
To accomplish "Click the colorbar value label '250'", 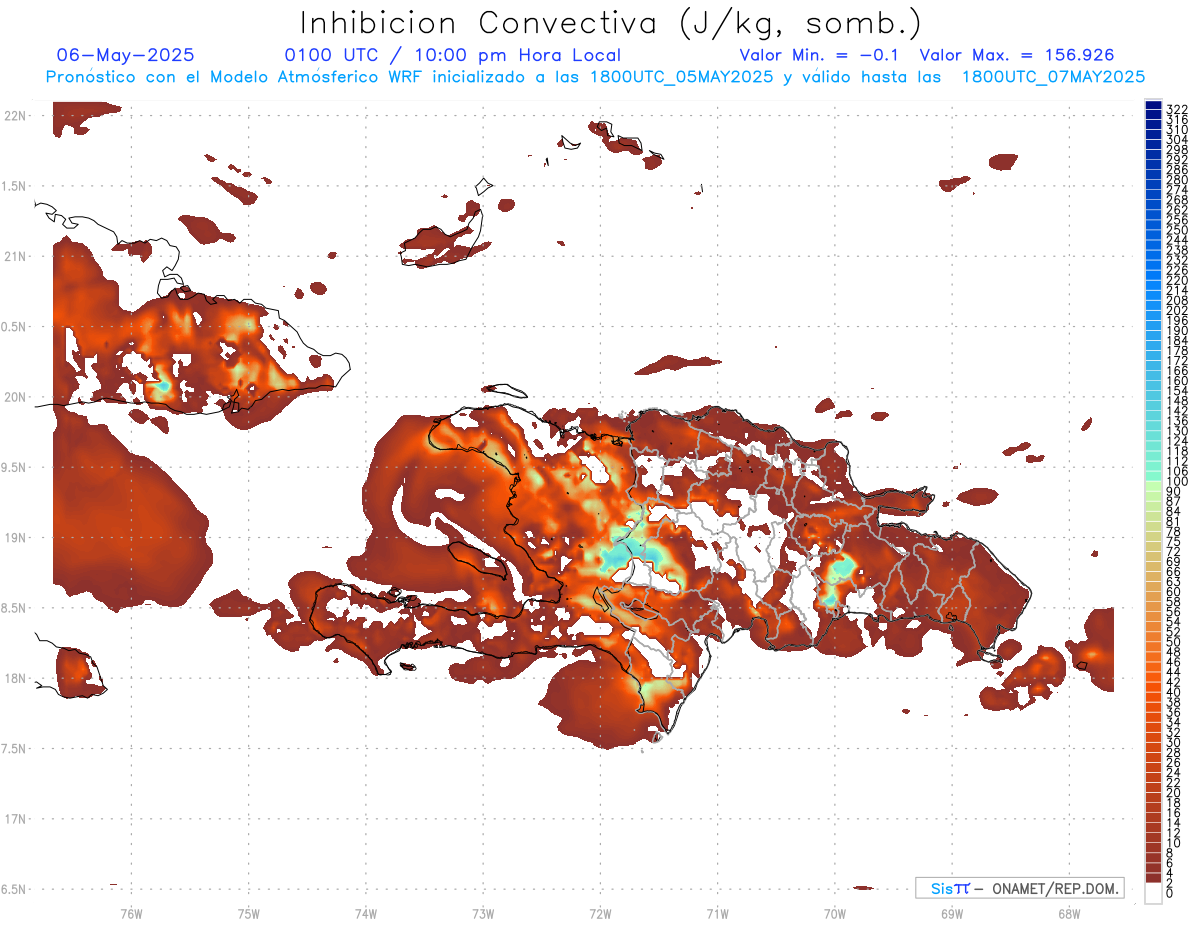I will pos(1177,230).
